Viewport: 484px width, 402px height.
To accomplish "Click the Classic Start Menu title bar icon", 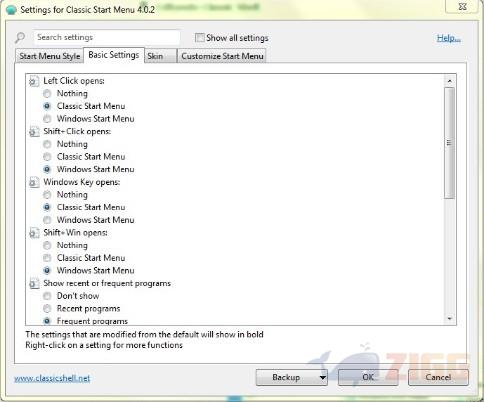I will 11,10.
